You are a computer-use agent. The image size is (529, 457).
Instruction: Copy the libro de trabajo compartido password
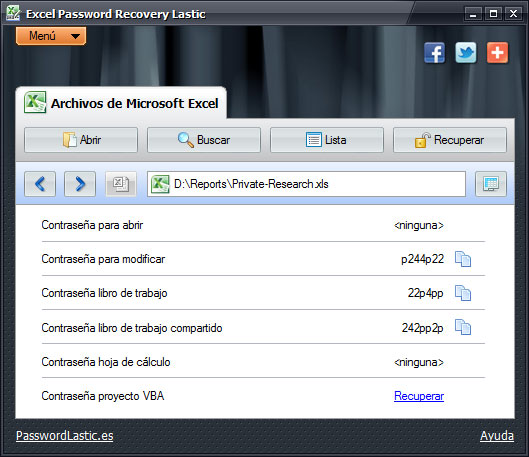coord(463,327)
